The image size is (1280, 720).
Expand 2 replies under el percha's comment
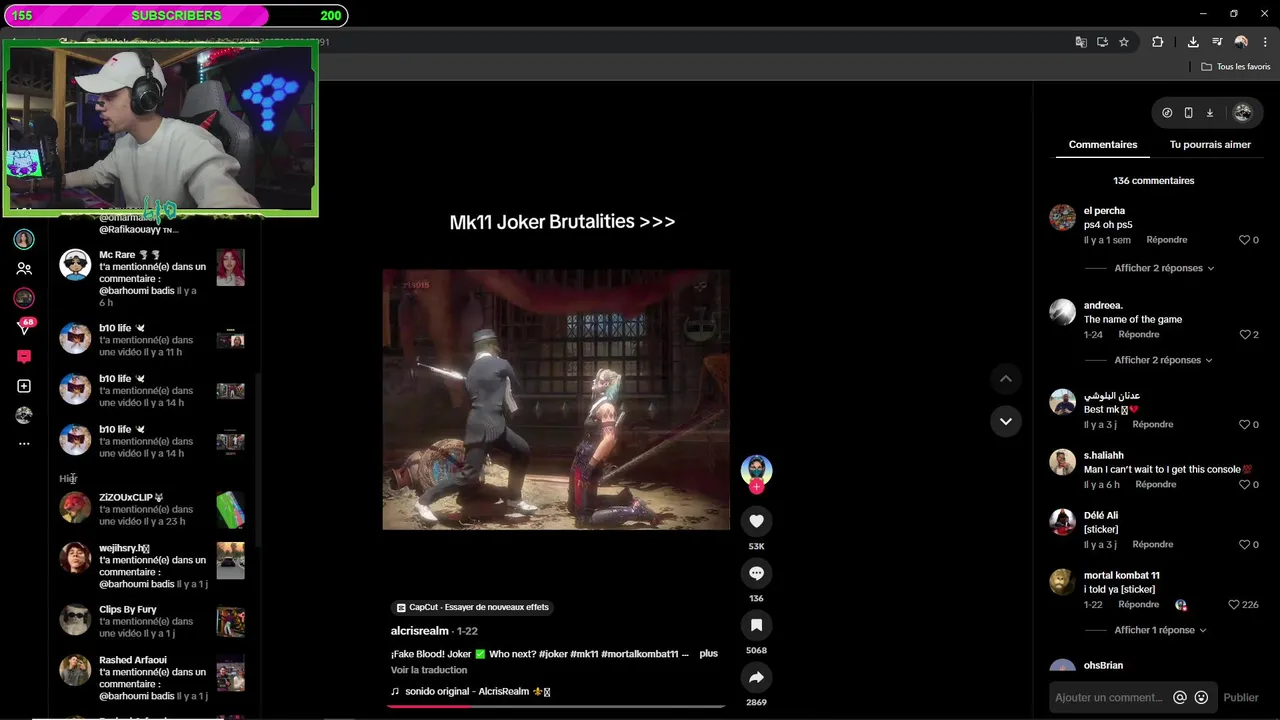pos(1164,268)
